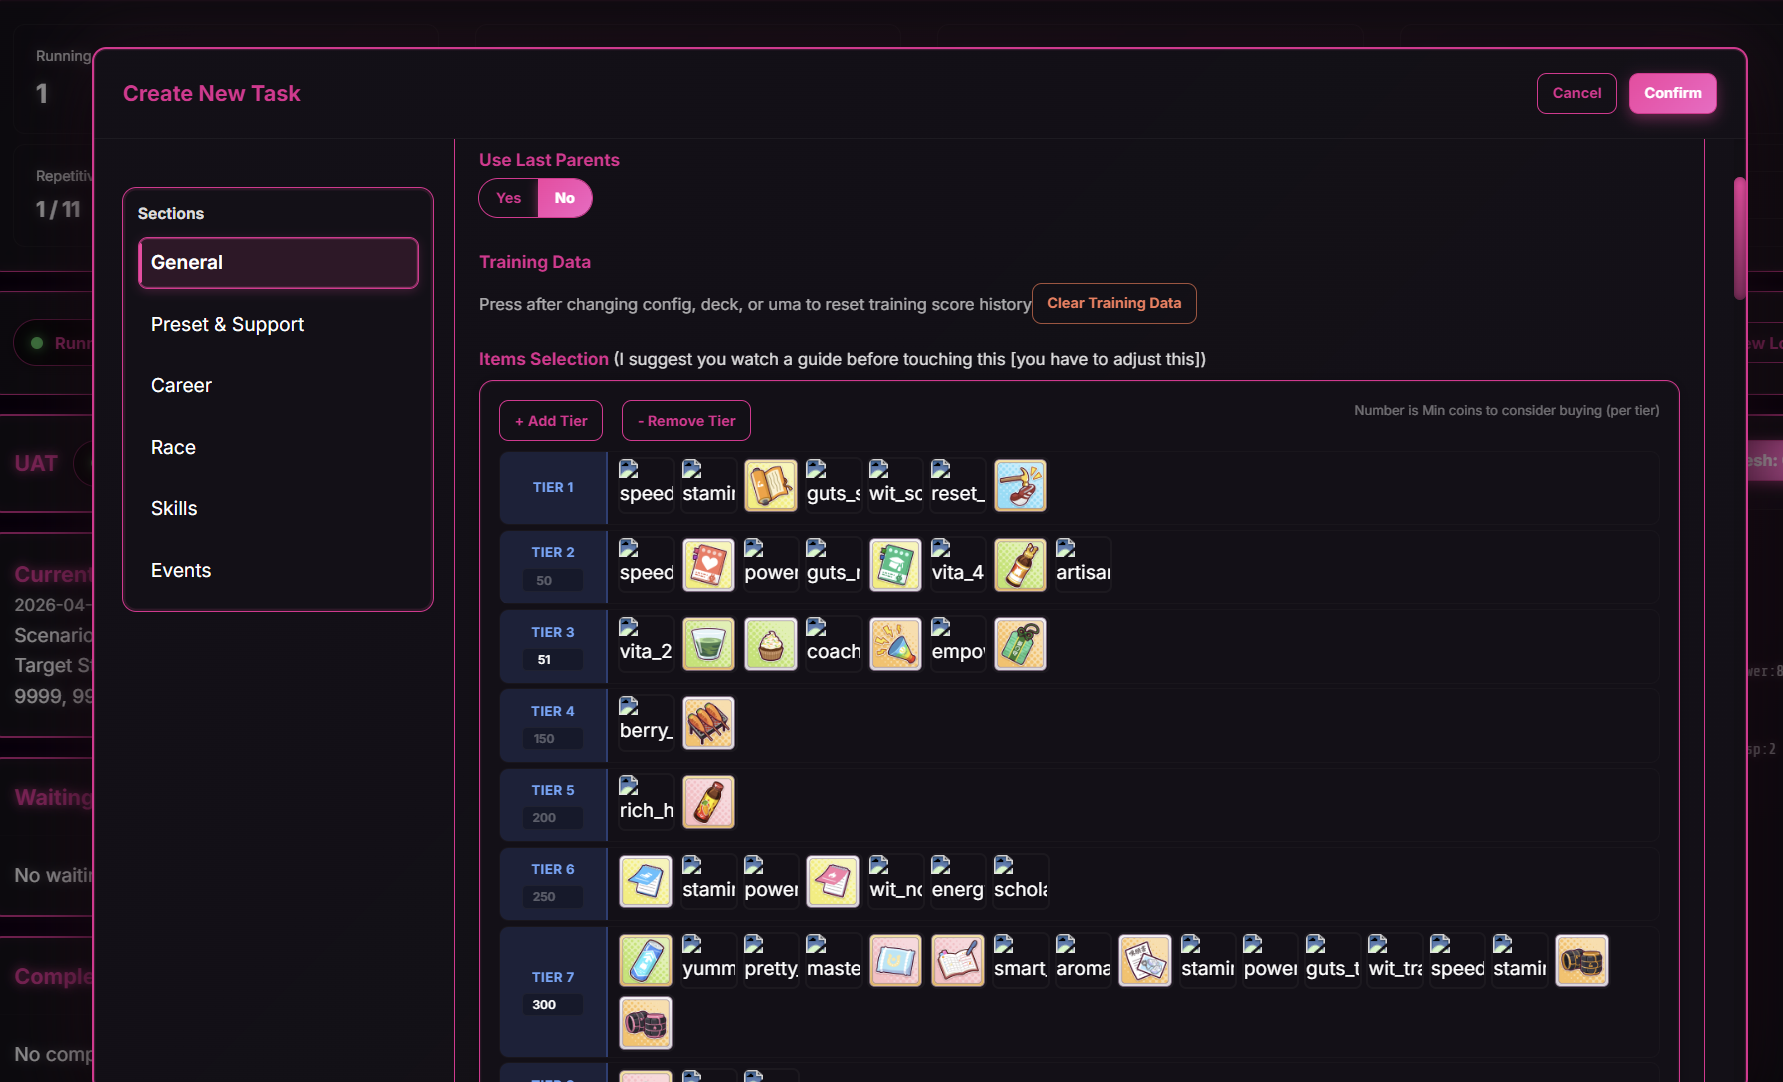The height and width of the screenshot is (1082, 1783).
Task: Pick the open notebook with pen icon in Tier 7
Action: click(958, 961)
